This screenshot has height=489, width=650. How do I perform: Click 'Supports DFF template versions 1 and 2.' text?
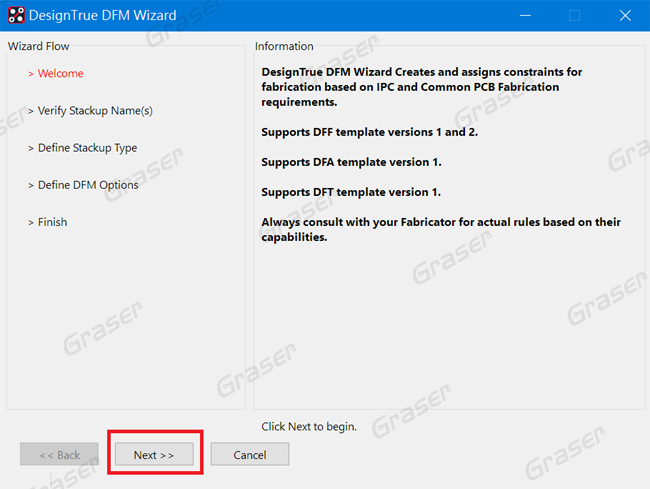[369, 132]
